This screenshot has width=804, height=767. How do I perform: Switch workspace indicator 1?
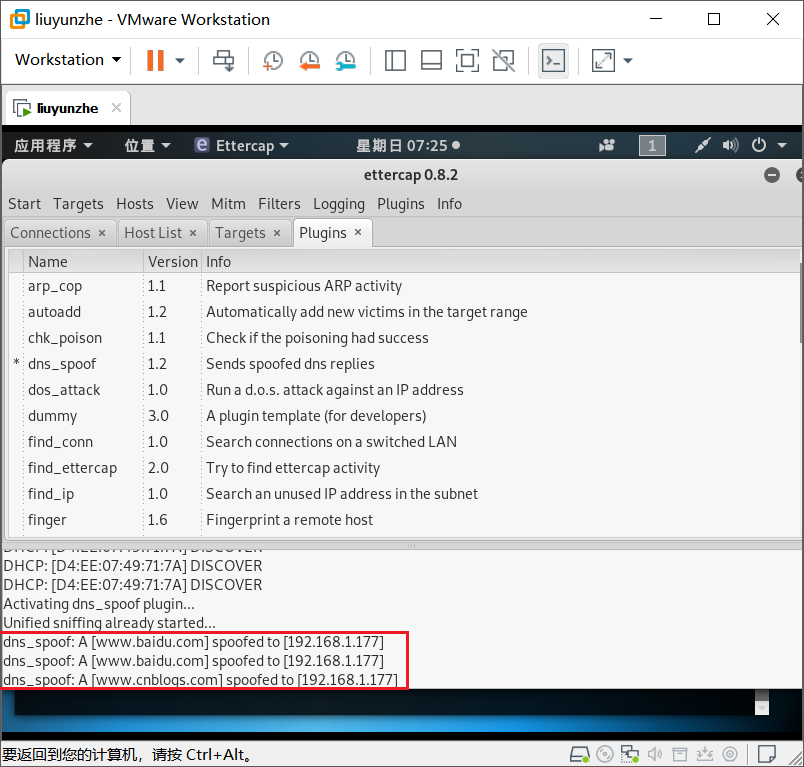pyautogui.click(x=652, y=146)
